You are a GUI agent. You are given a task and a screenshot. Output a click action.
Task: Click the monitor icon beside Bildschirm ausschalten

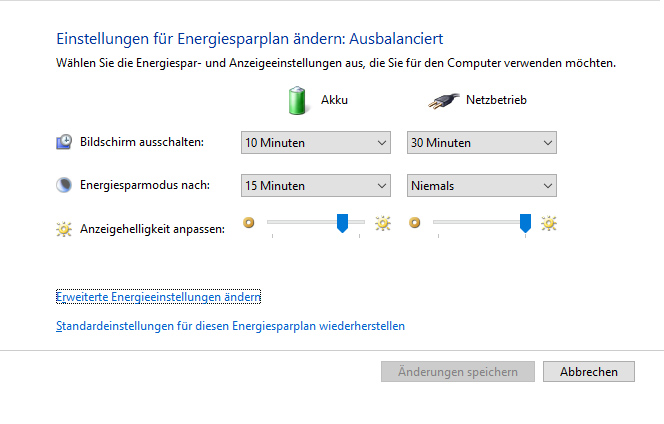point(63,142)
